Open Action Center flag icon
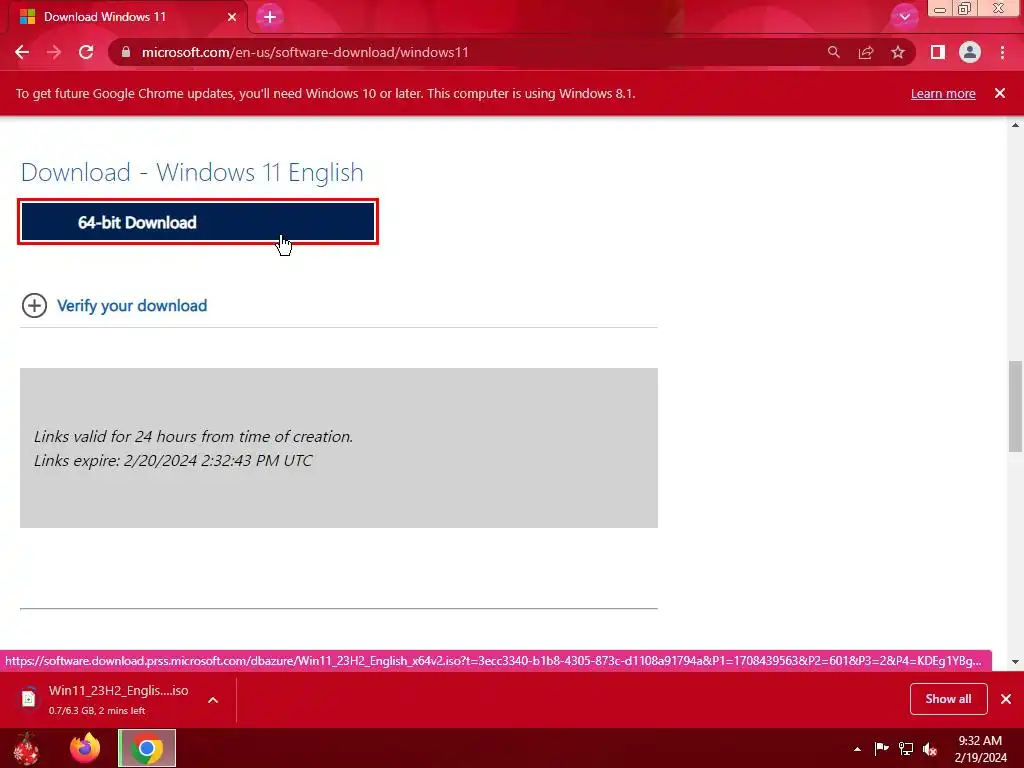This screenshot has width=1024, height=768. click(x=881, y=749)
